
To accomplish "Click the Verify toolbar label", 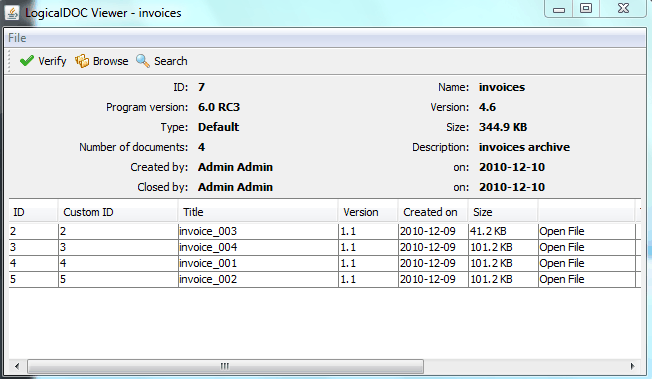I will point(52,61).
